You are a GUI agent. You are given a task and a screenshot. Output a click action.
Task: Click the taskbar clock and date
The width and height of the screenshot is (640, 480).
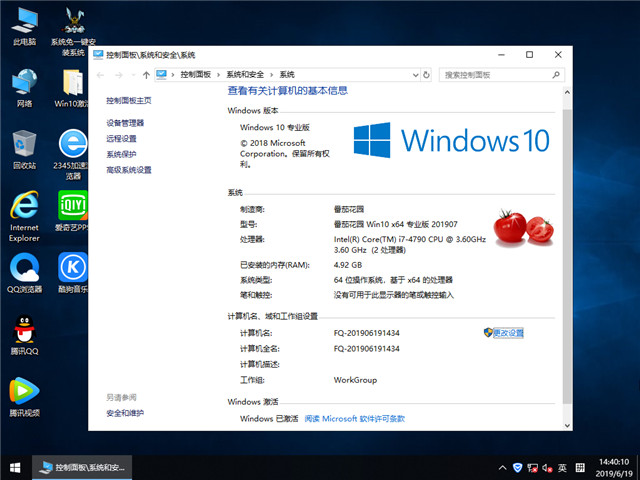coord(614,468)
